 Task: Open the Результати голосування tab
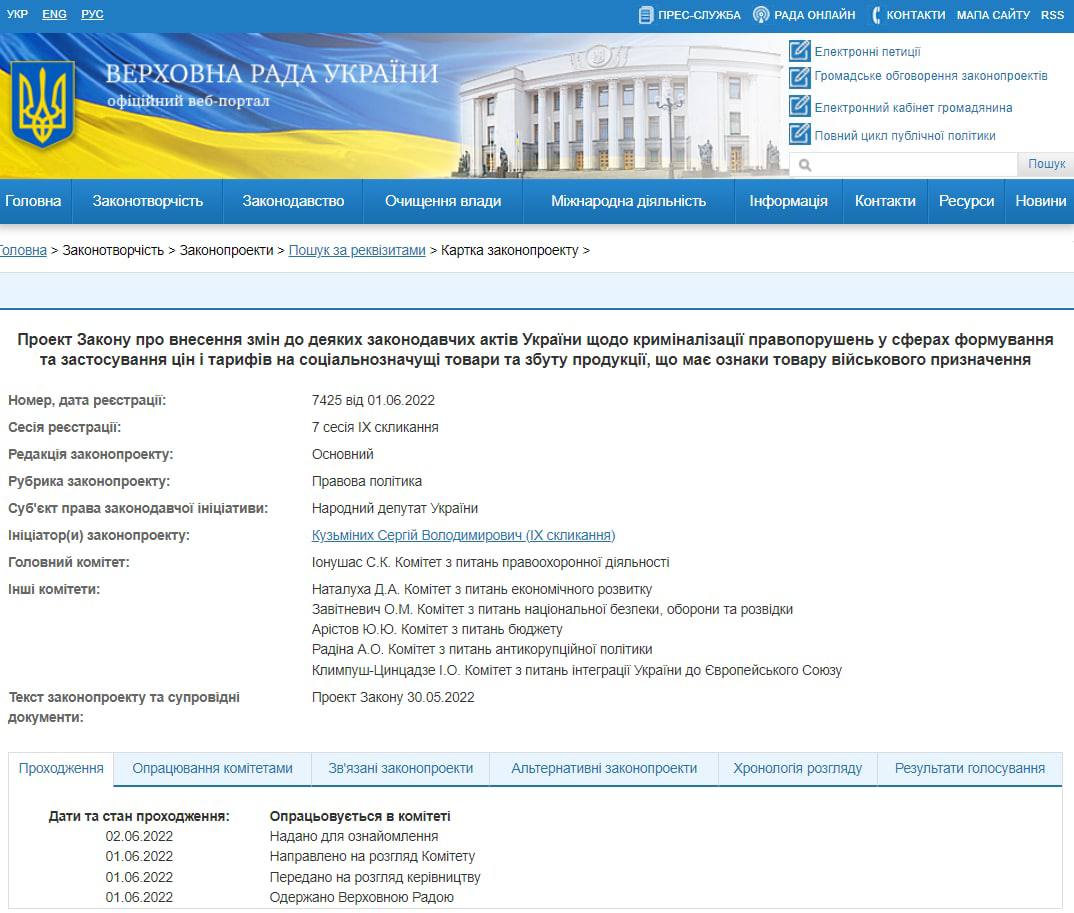click(x=969, y=768)
